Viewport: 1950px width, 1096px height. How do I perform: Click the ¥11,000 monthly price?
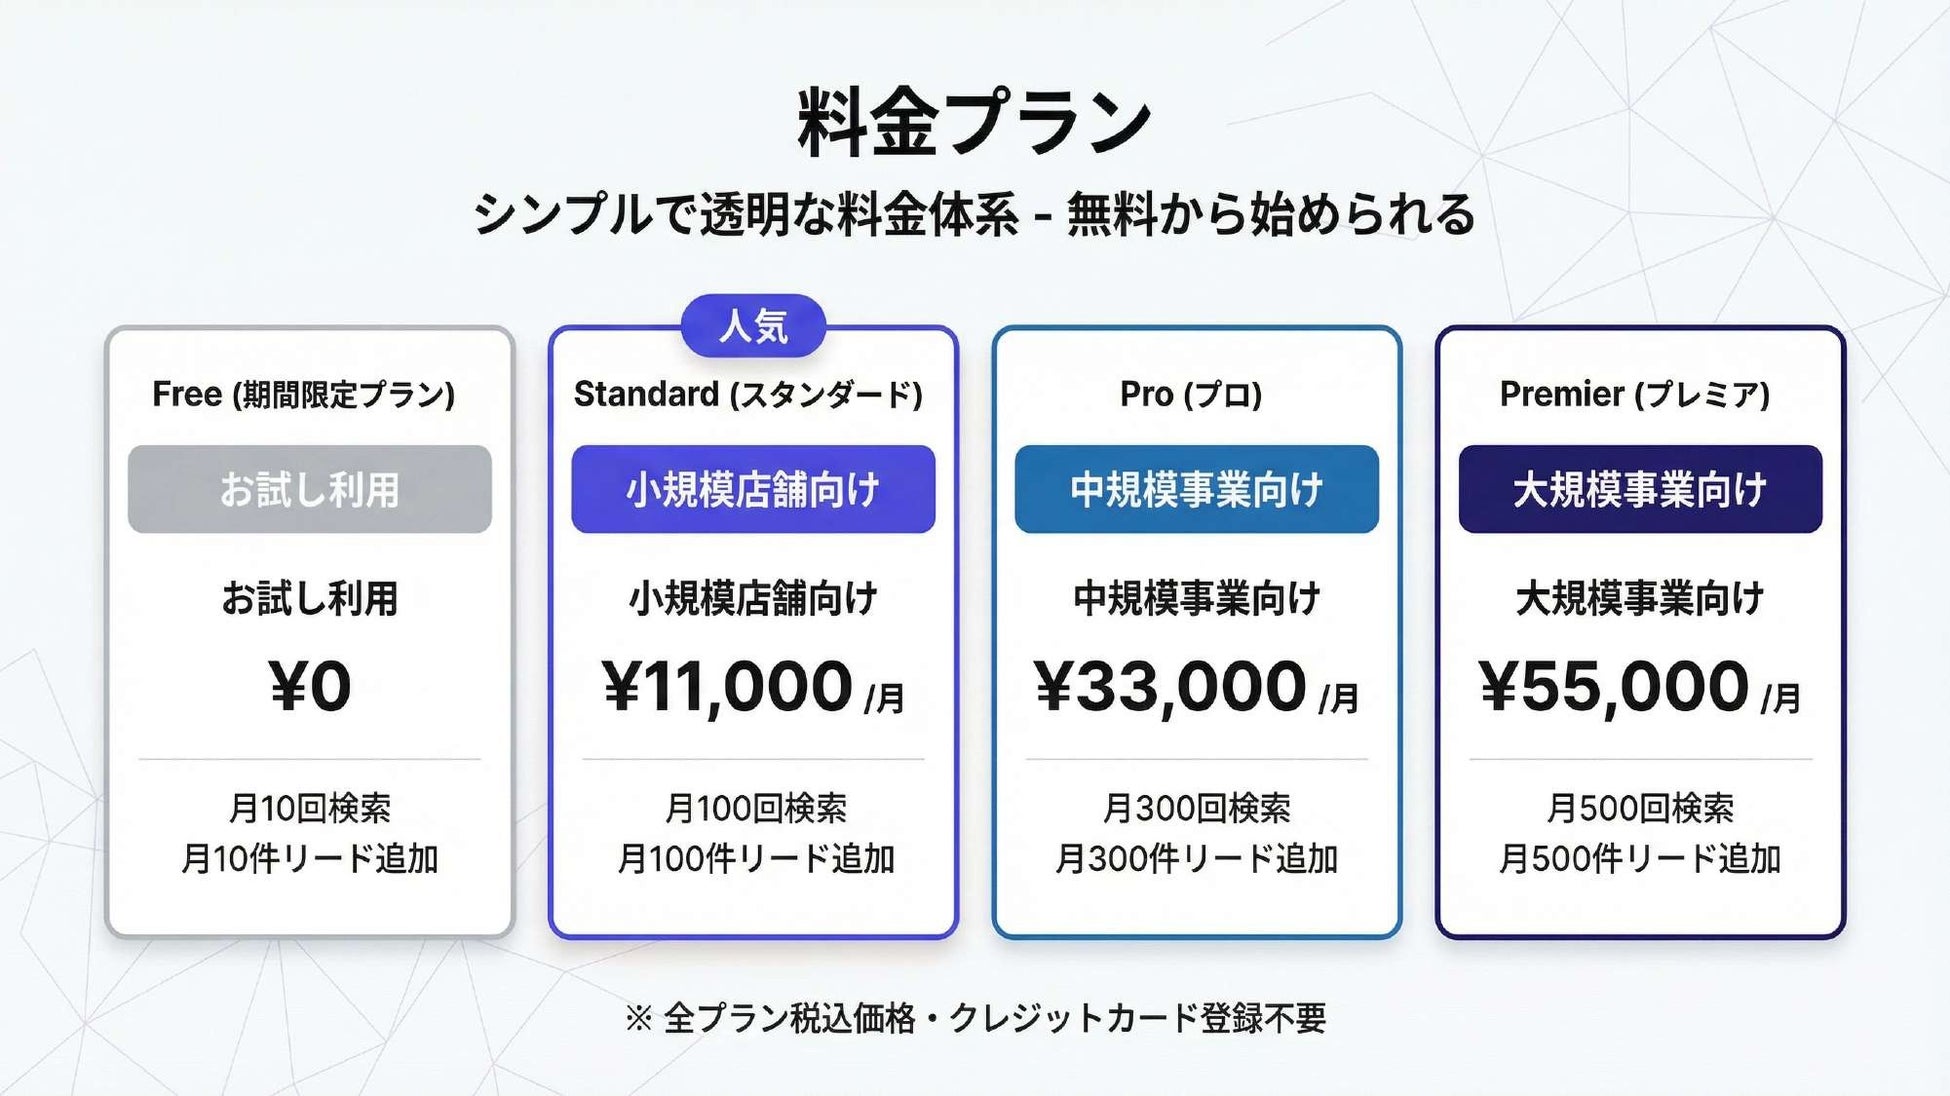pyautogui.click(x=754, y=688)
